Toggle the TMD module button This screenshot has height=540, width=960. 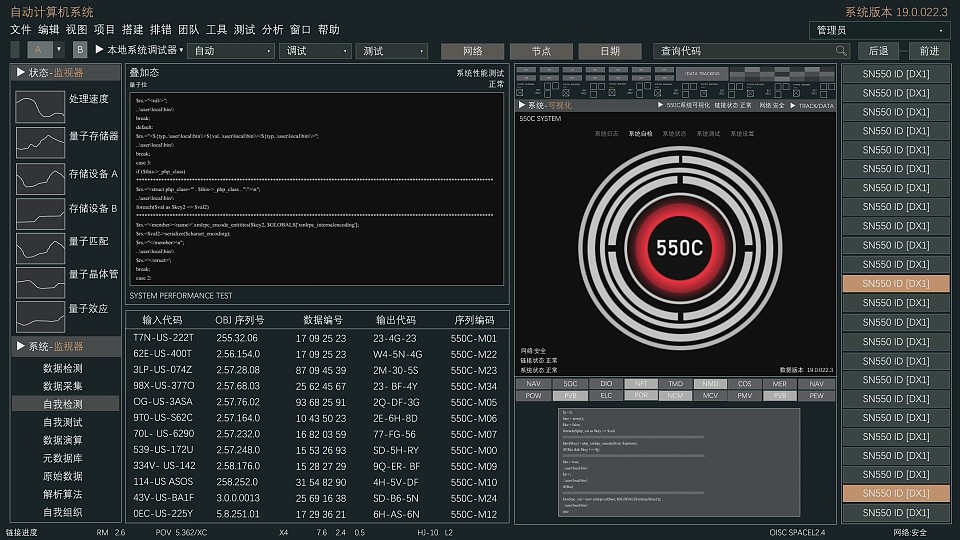(x=675, y=384)
